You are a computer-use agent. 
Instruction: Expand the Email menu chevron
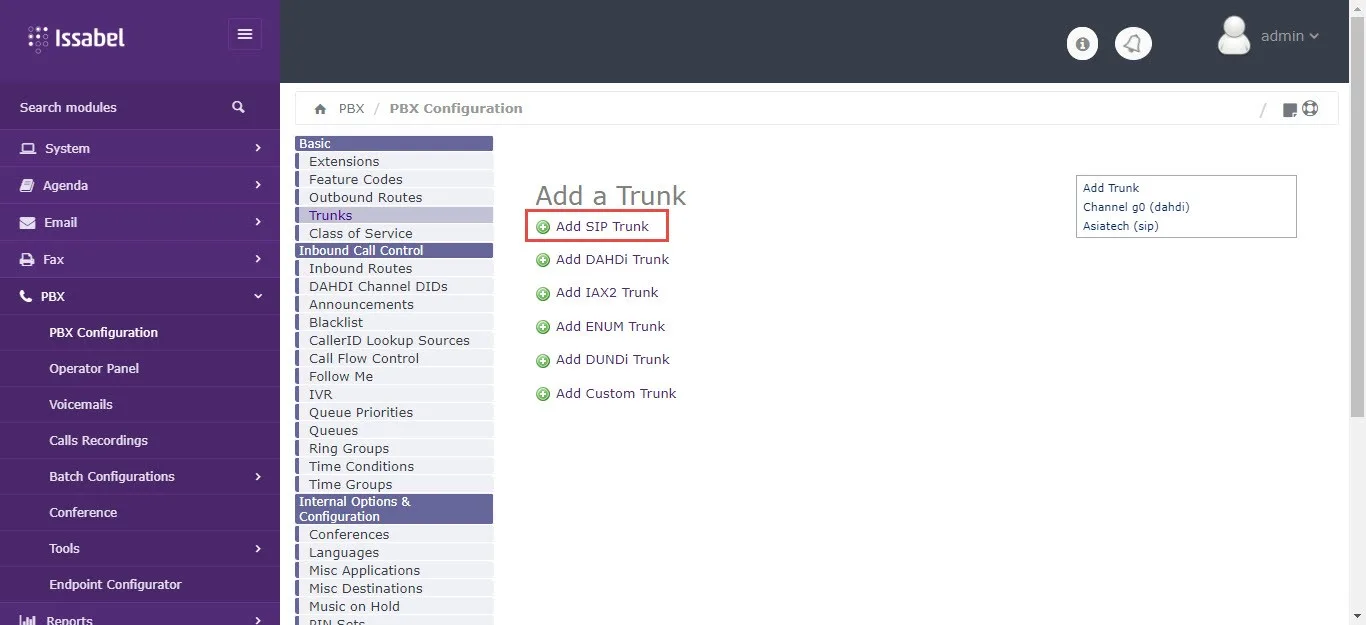pyautogui.click(x=258, y=222)
